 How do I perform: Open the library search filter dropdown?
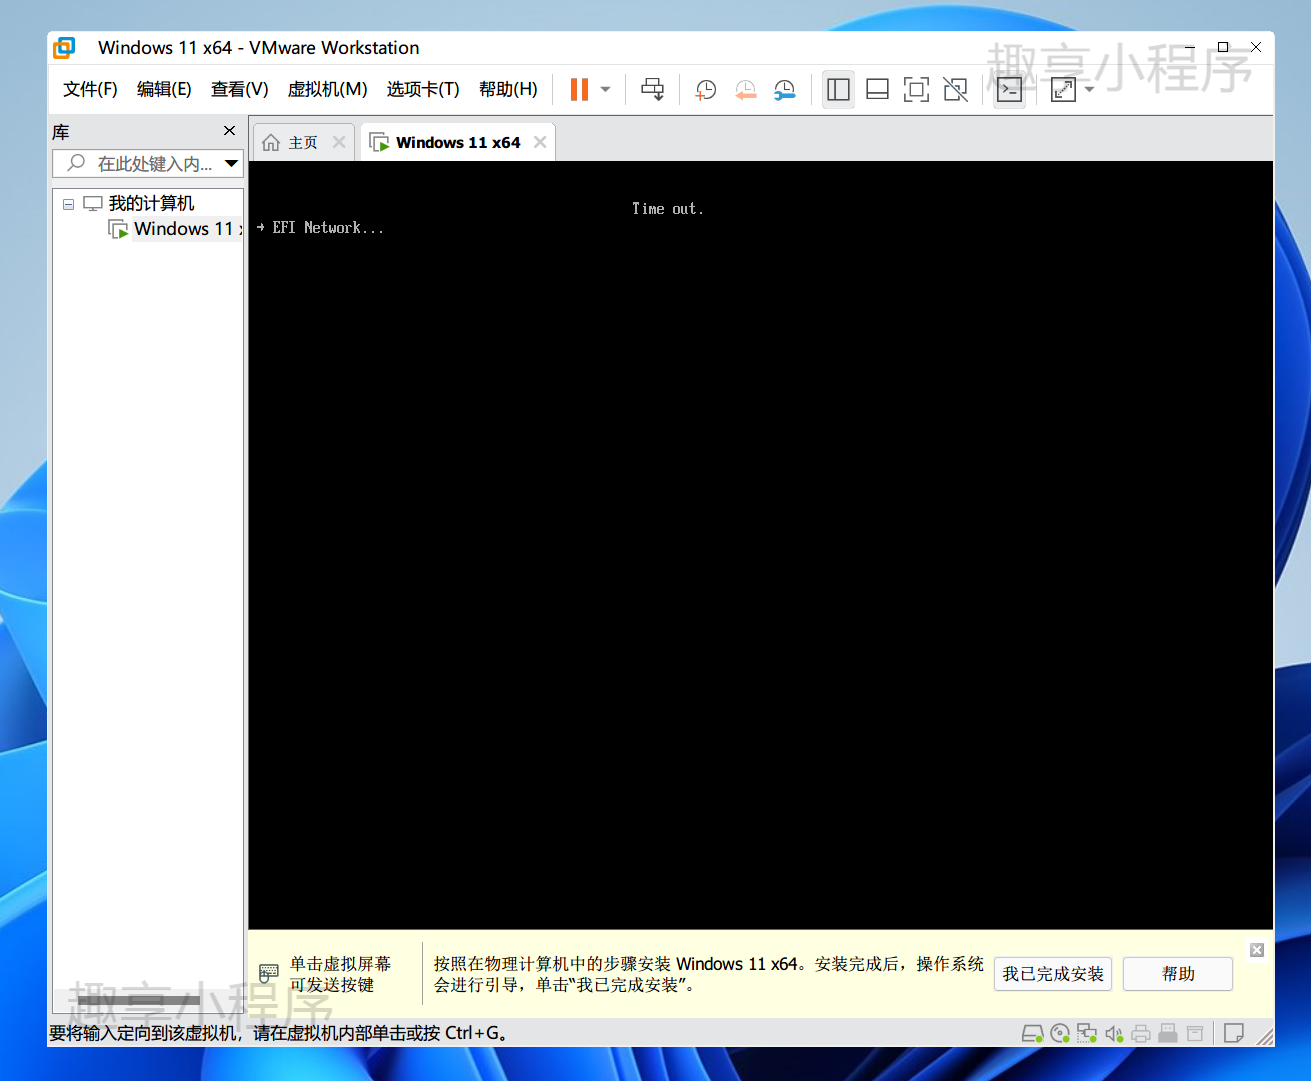click(232, 164)
